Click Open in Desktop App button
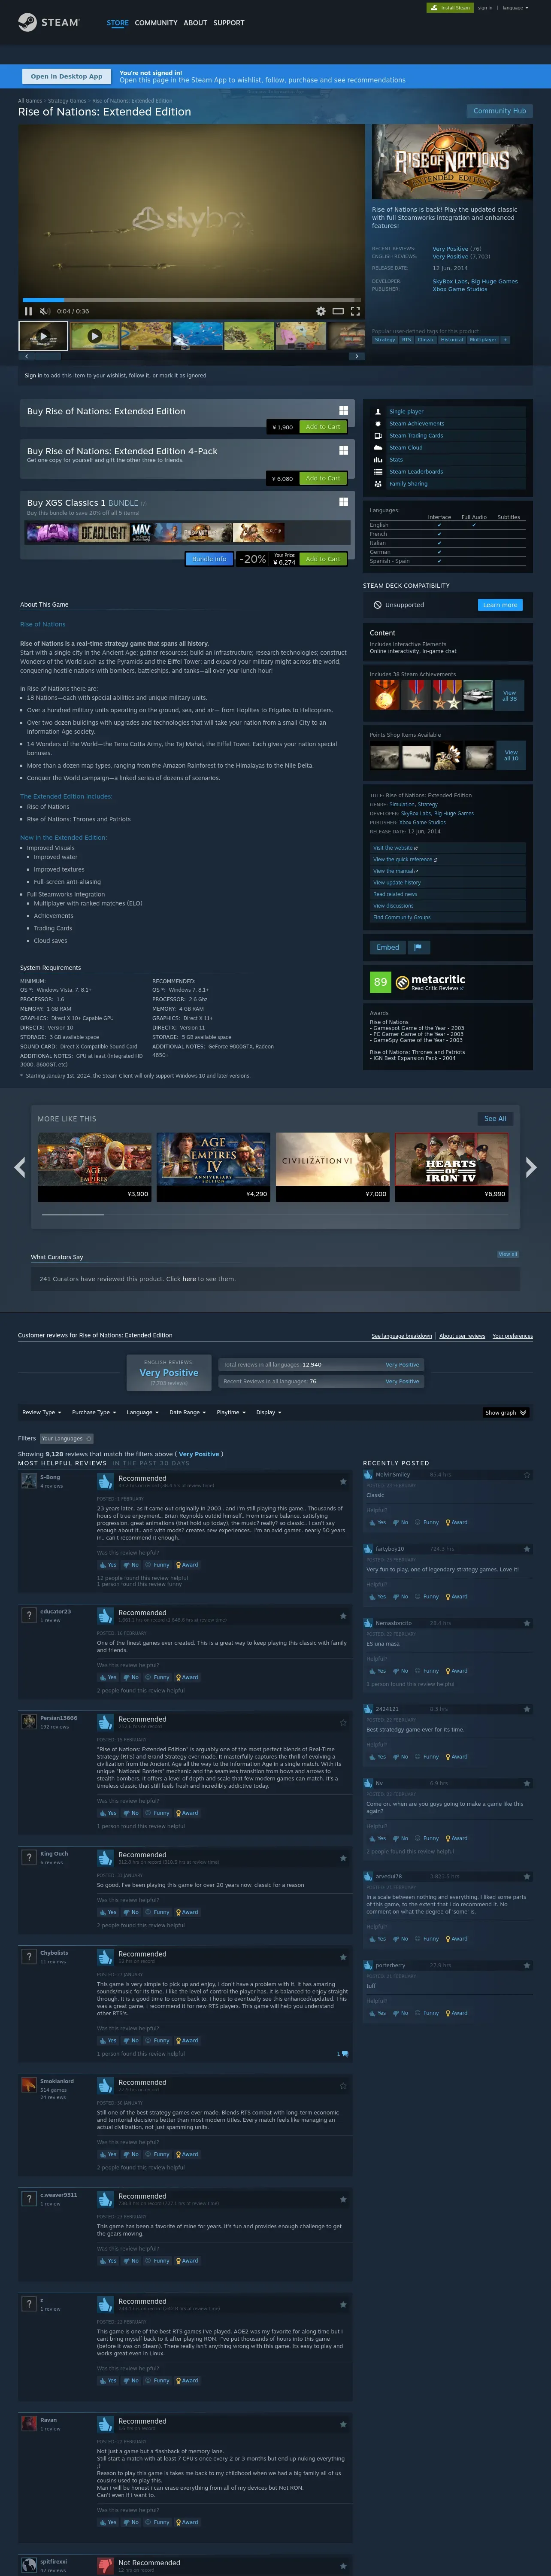 pos(66,76)
